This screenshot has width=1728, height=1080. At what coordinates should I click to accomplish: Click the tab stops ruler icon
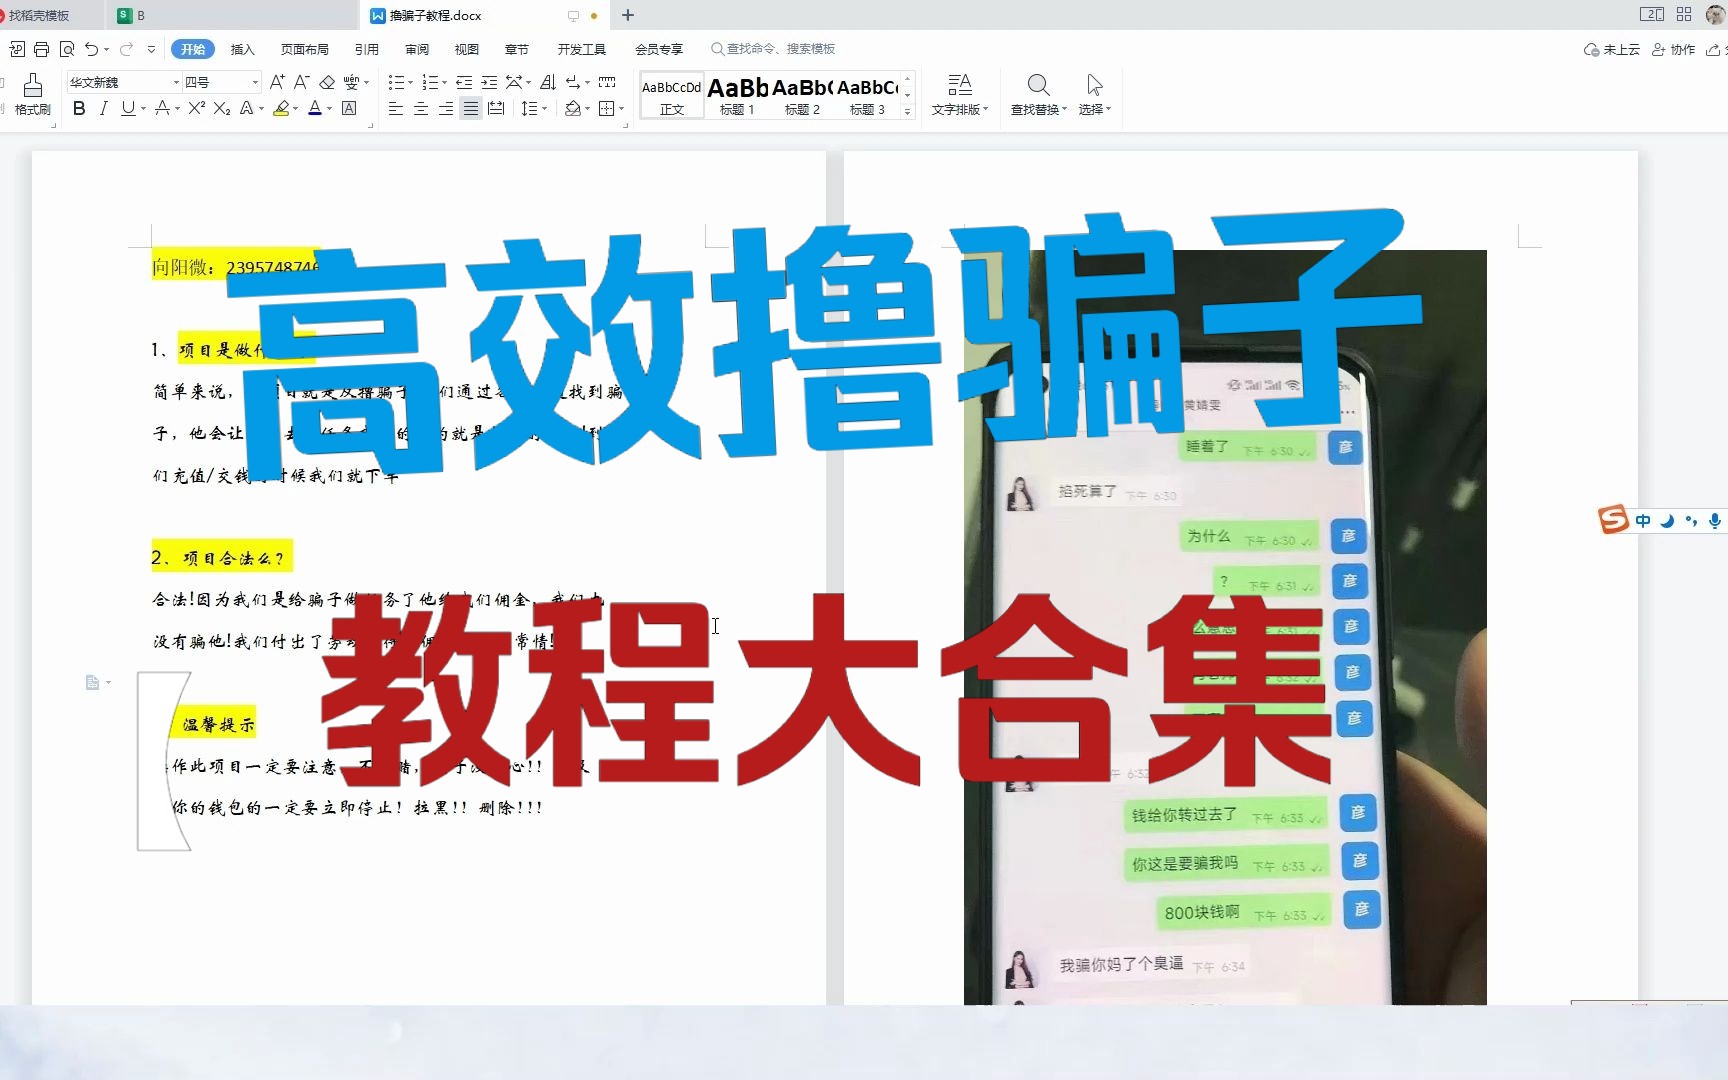607,82
